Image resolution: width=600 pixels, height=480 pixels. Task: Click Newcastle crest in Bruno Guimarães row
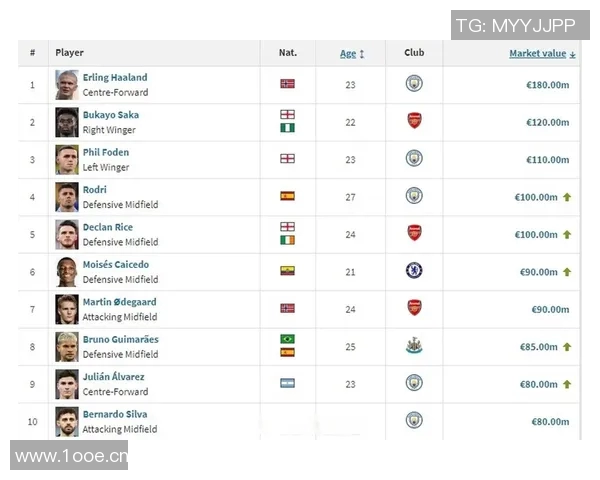tap(414, 346)
